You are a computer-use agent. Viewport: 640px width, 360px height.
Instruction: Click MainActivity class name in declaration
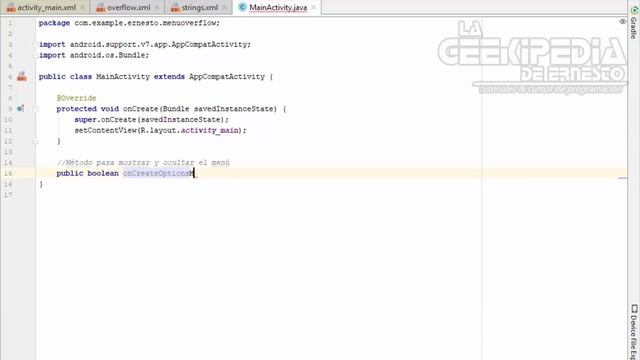pos(122,76)
